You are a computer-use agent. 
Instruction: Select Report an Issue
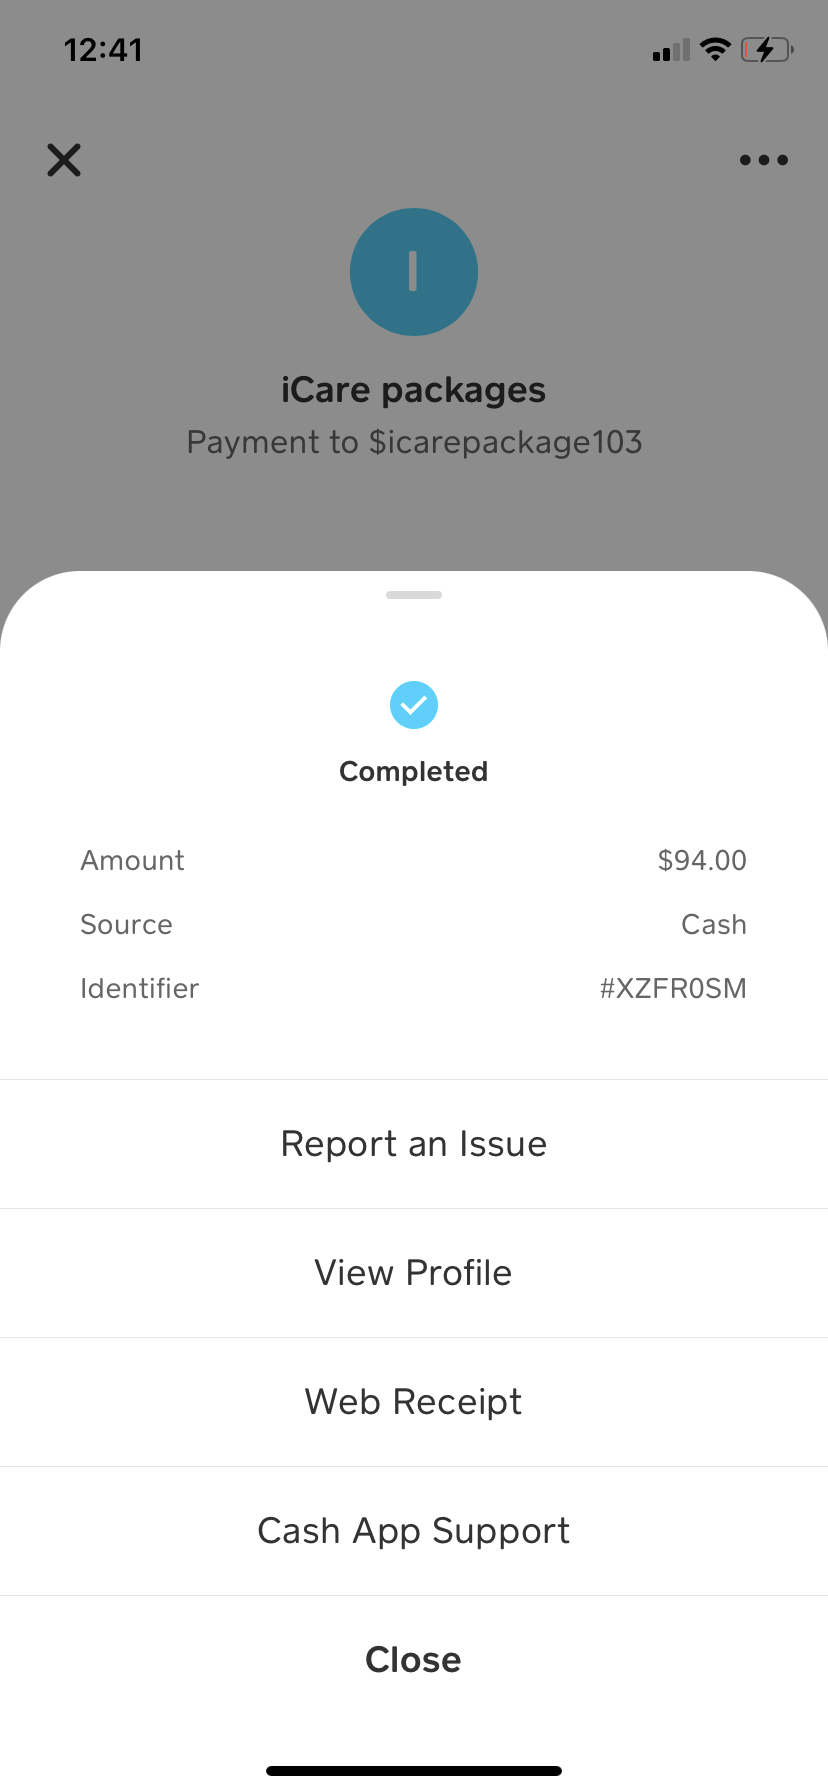(x=414, y=1144)
